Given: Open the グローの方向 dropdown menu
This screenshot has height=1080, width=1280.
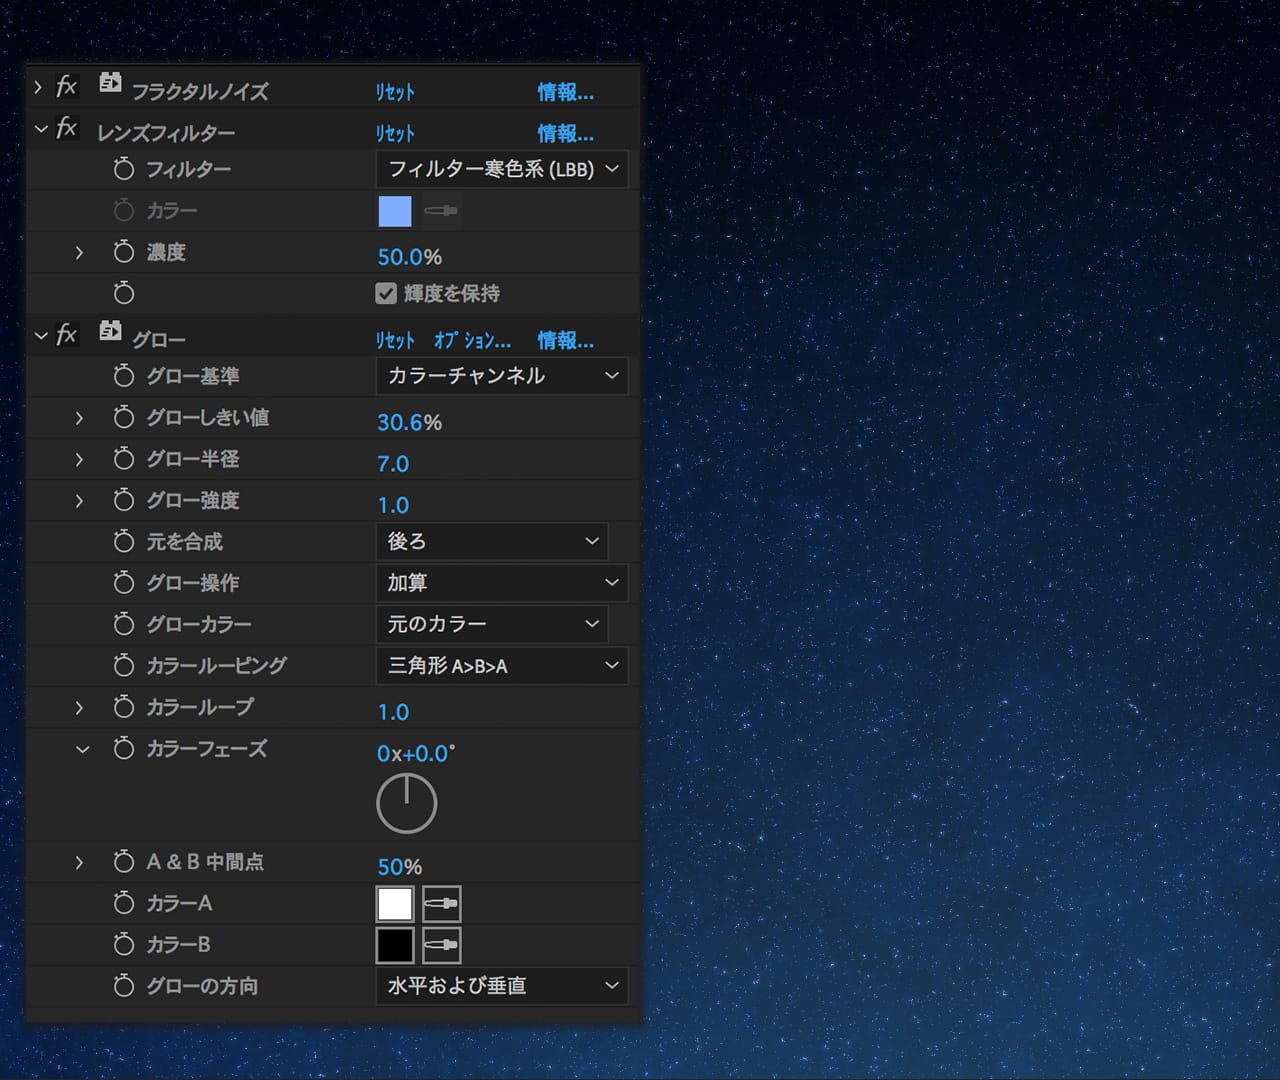Looking at the screenshot, I should point(502,986).
